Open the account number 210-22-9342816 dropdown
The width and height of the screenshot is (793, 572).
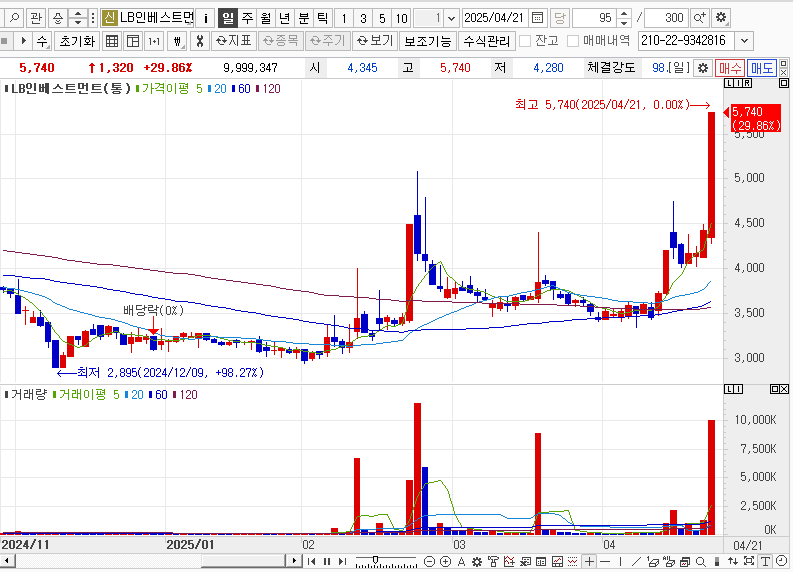click(x=744, y=41)
